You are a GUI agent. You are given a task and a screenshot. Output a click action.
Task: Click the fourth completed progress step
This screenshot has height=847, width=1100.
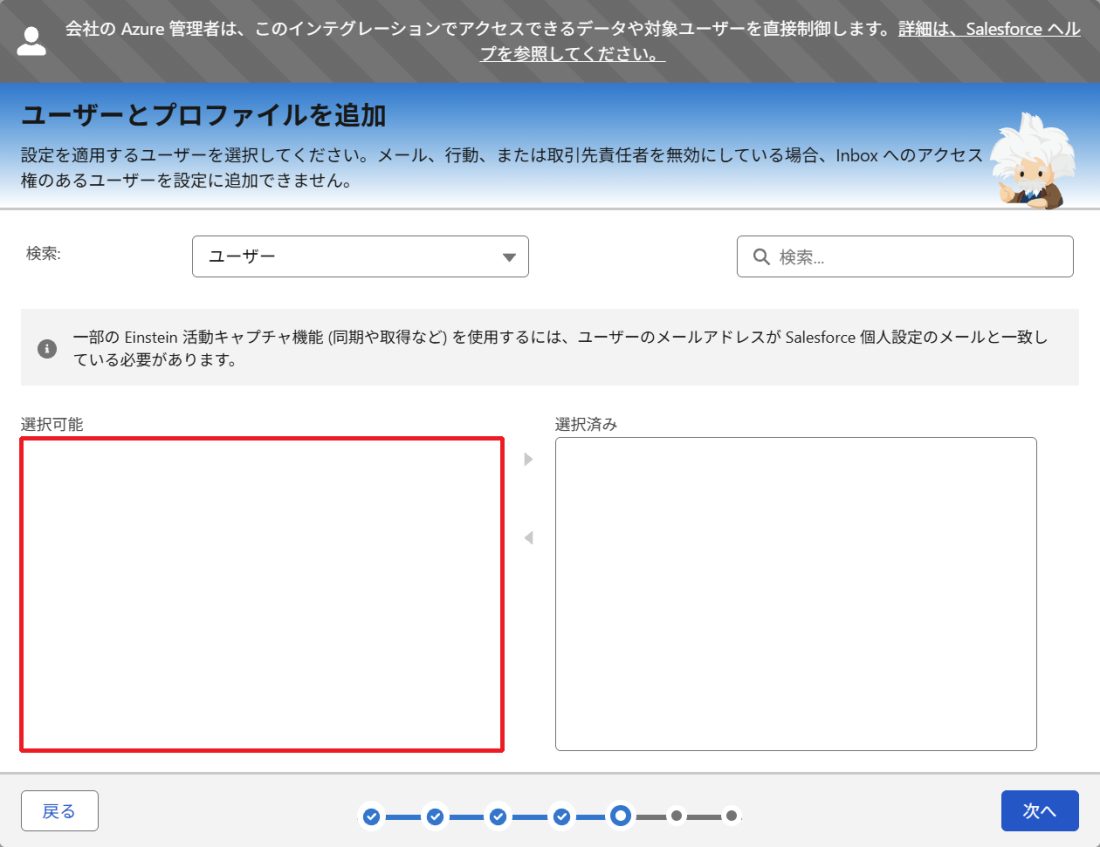561,816
